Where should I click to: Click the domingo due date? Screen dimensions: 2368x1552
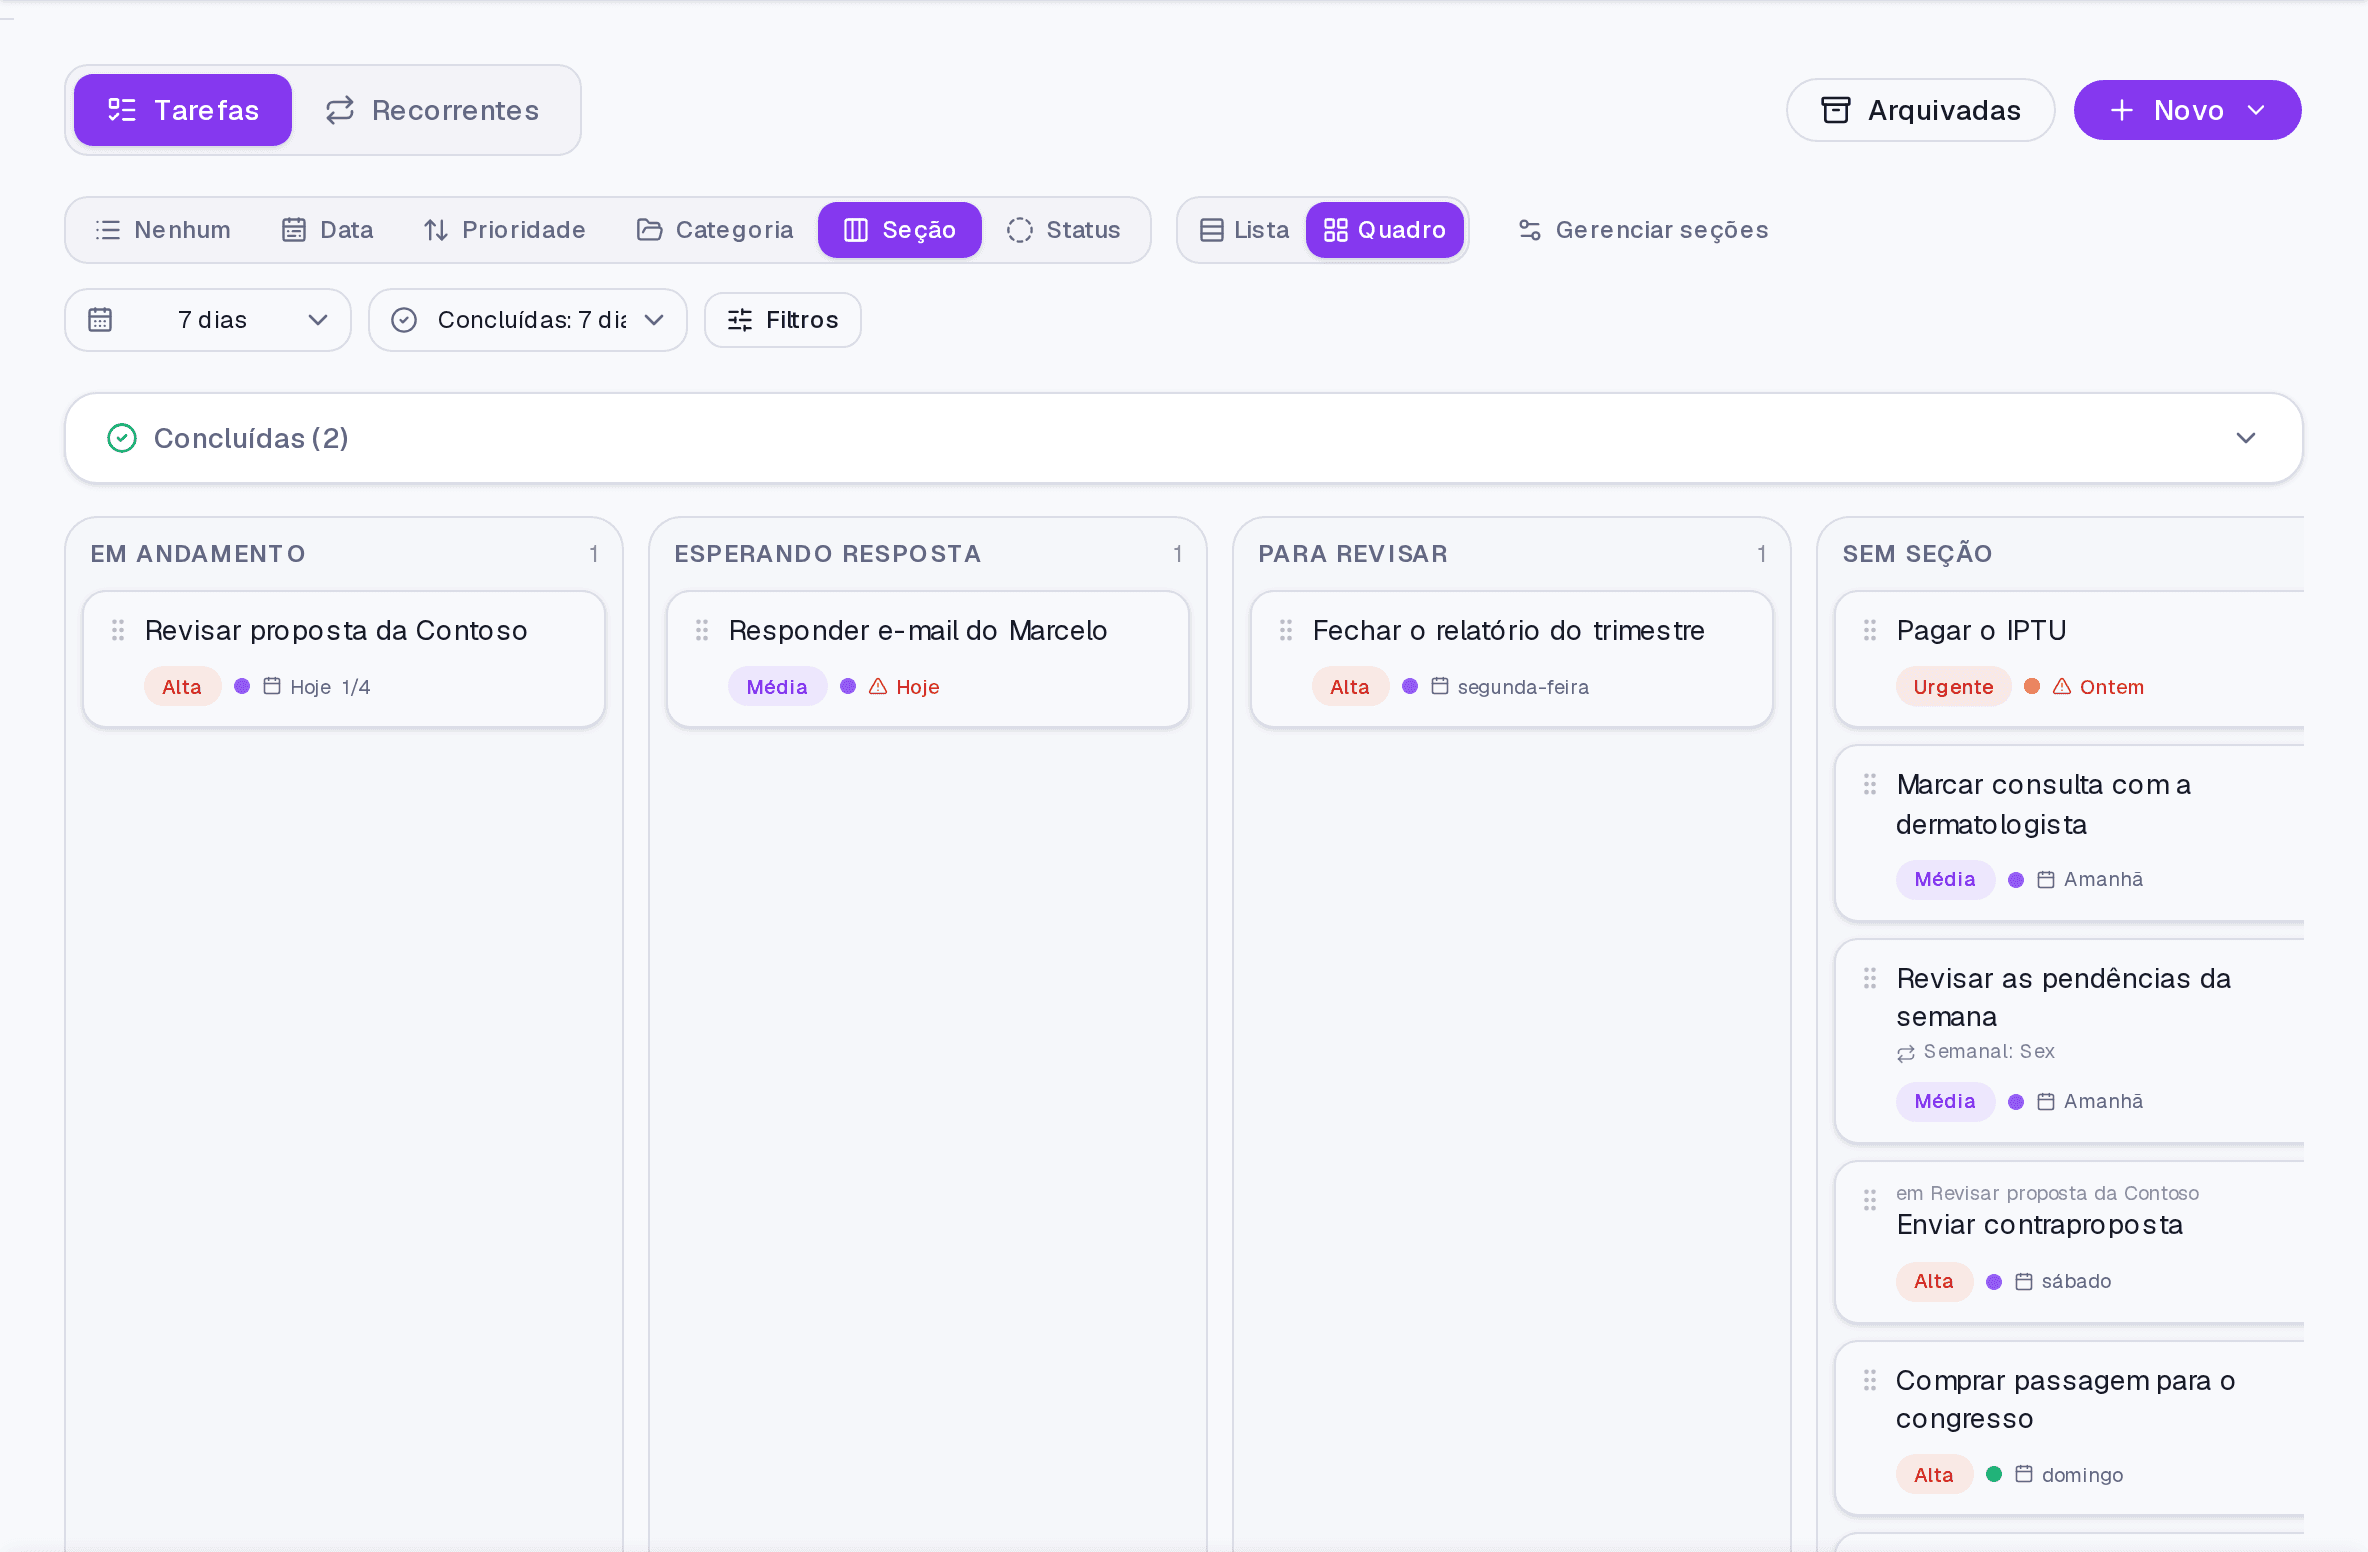tap(2082, 1475)
